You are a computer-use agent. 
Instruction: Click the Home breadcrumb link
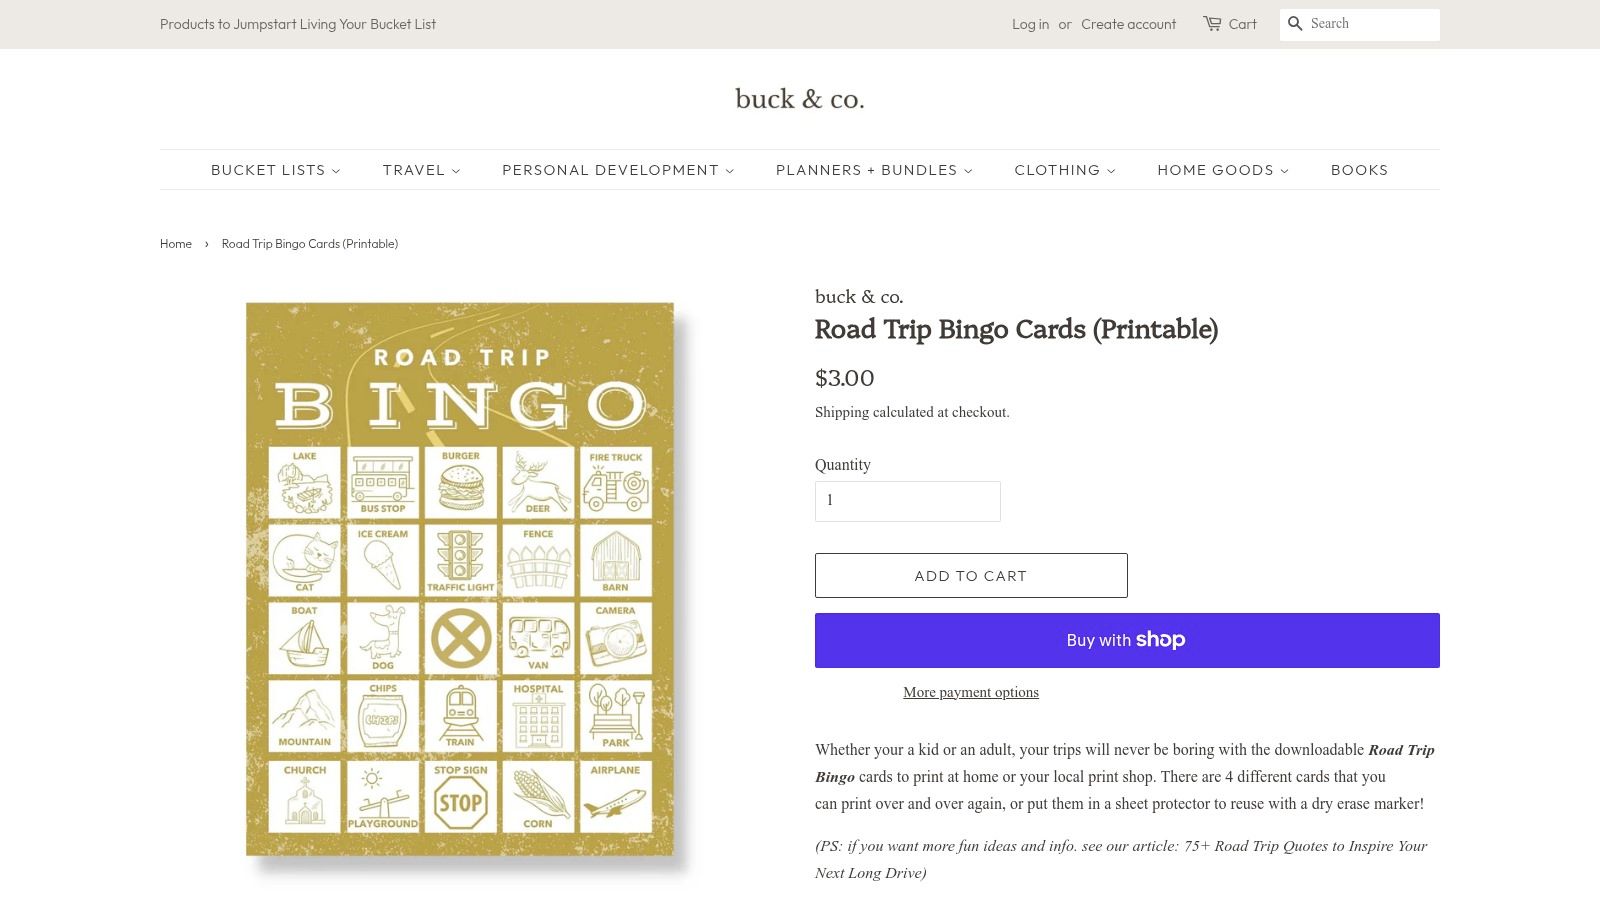(176, 244)
